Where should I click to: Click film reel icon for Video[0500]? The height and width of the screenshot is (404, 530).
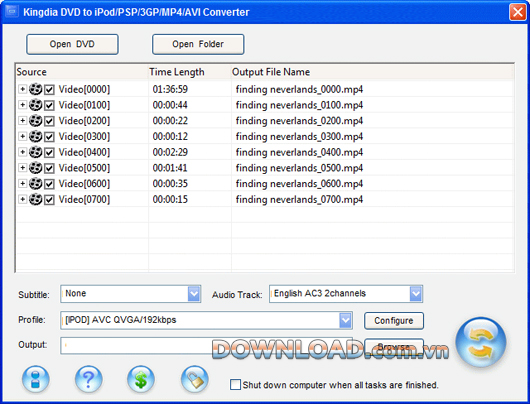(35, 168)
